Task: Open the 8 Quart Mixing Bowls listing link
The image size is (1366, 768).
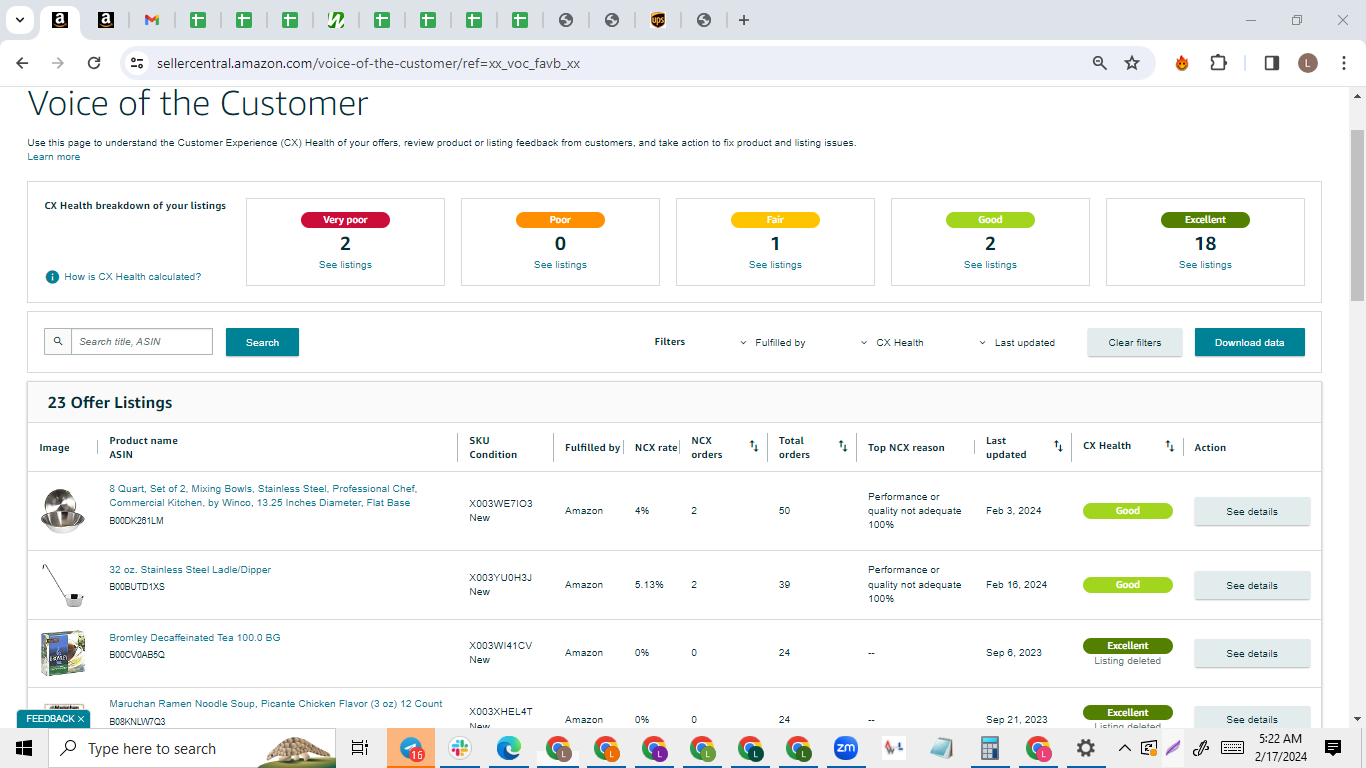Action: pyautogui.click(x=263, y=496)
